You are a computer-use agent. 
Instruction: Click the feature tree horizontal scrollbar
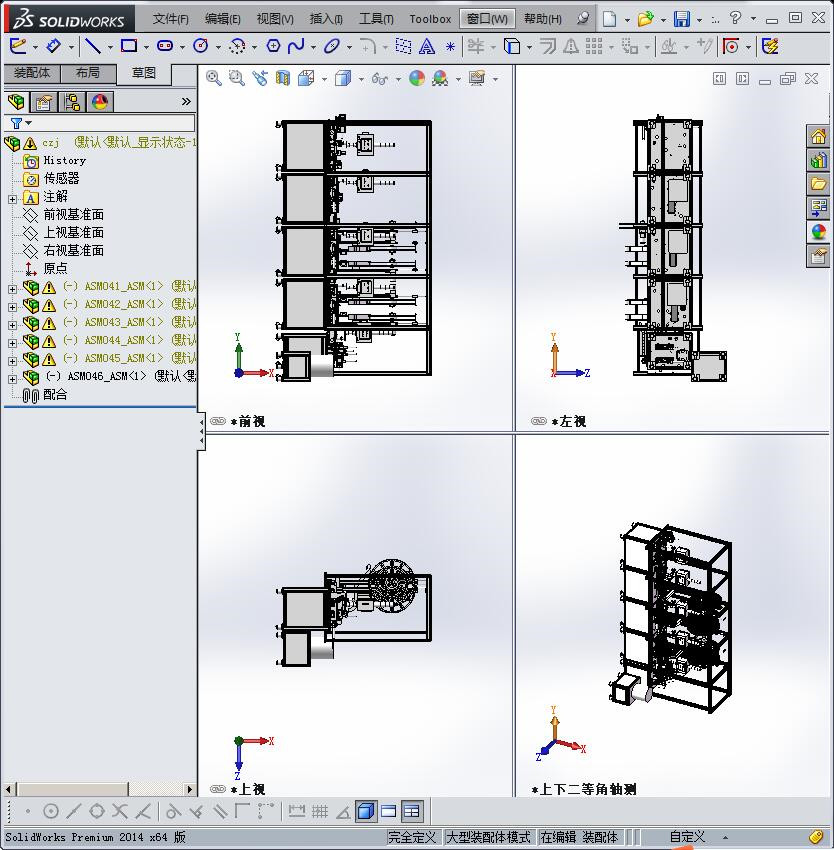[x=99, y=789]
